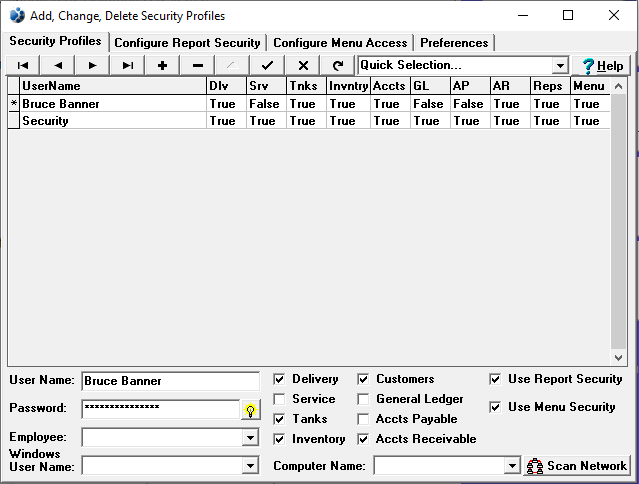639x484 pixels.
Task: Enable the Service checkbox
Action: tap(280, 399)
